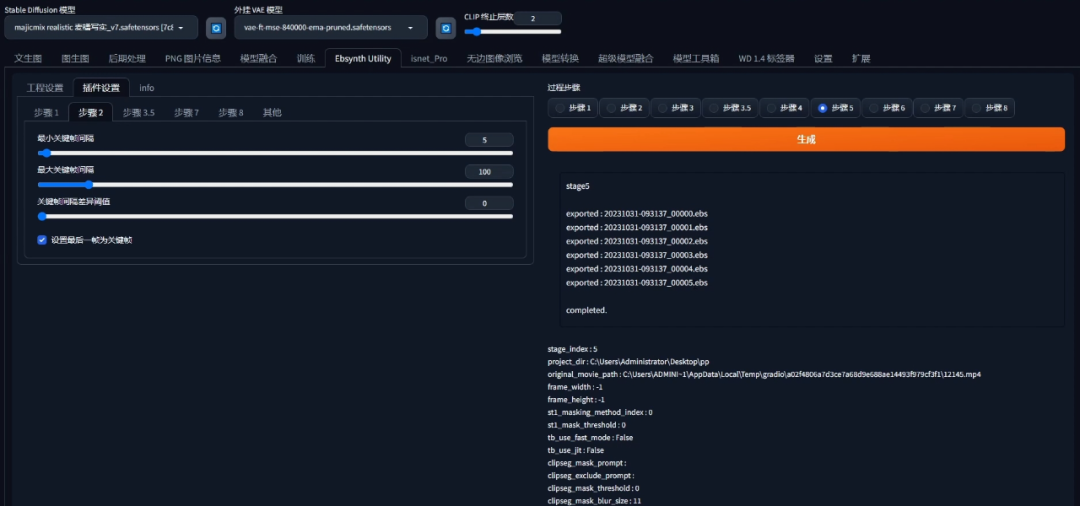This screenshot has height=506, width=1080.
Task: Select the 步骤 2 tab in plugin settings
Action: [91, 112]
